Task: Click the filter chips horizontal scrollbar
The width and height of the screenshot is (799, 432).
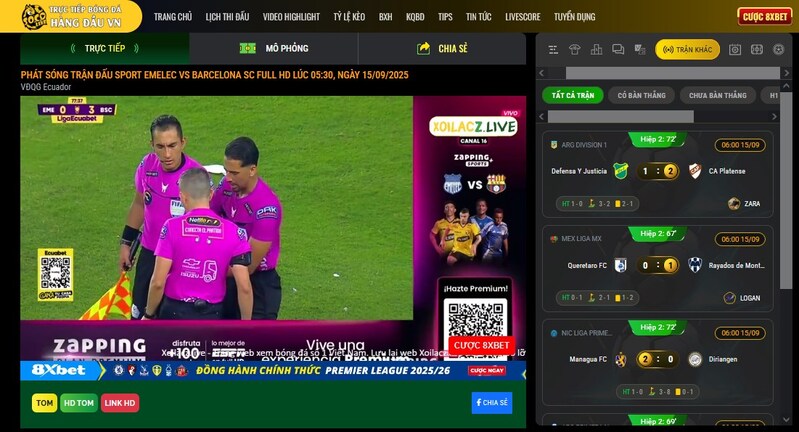Action: click(621, 117)
